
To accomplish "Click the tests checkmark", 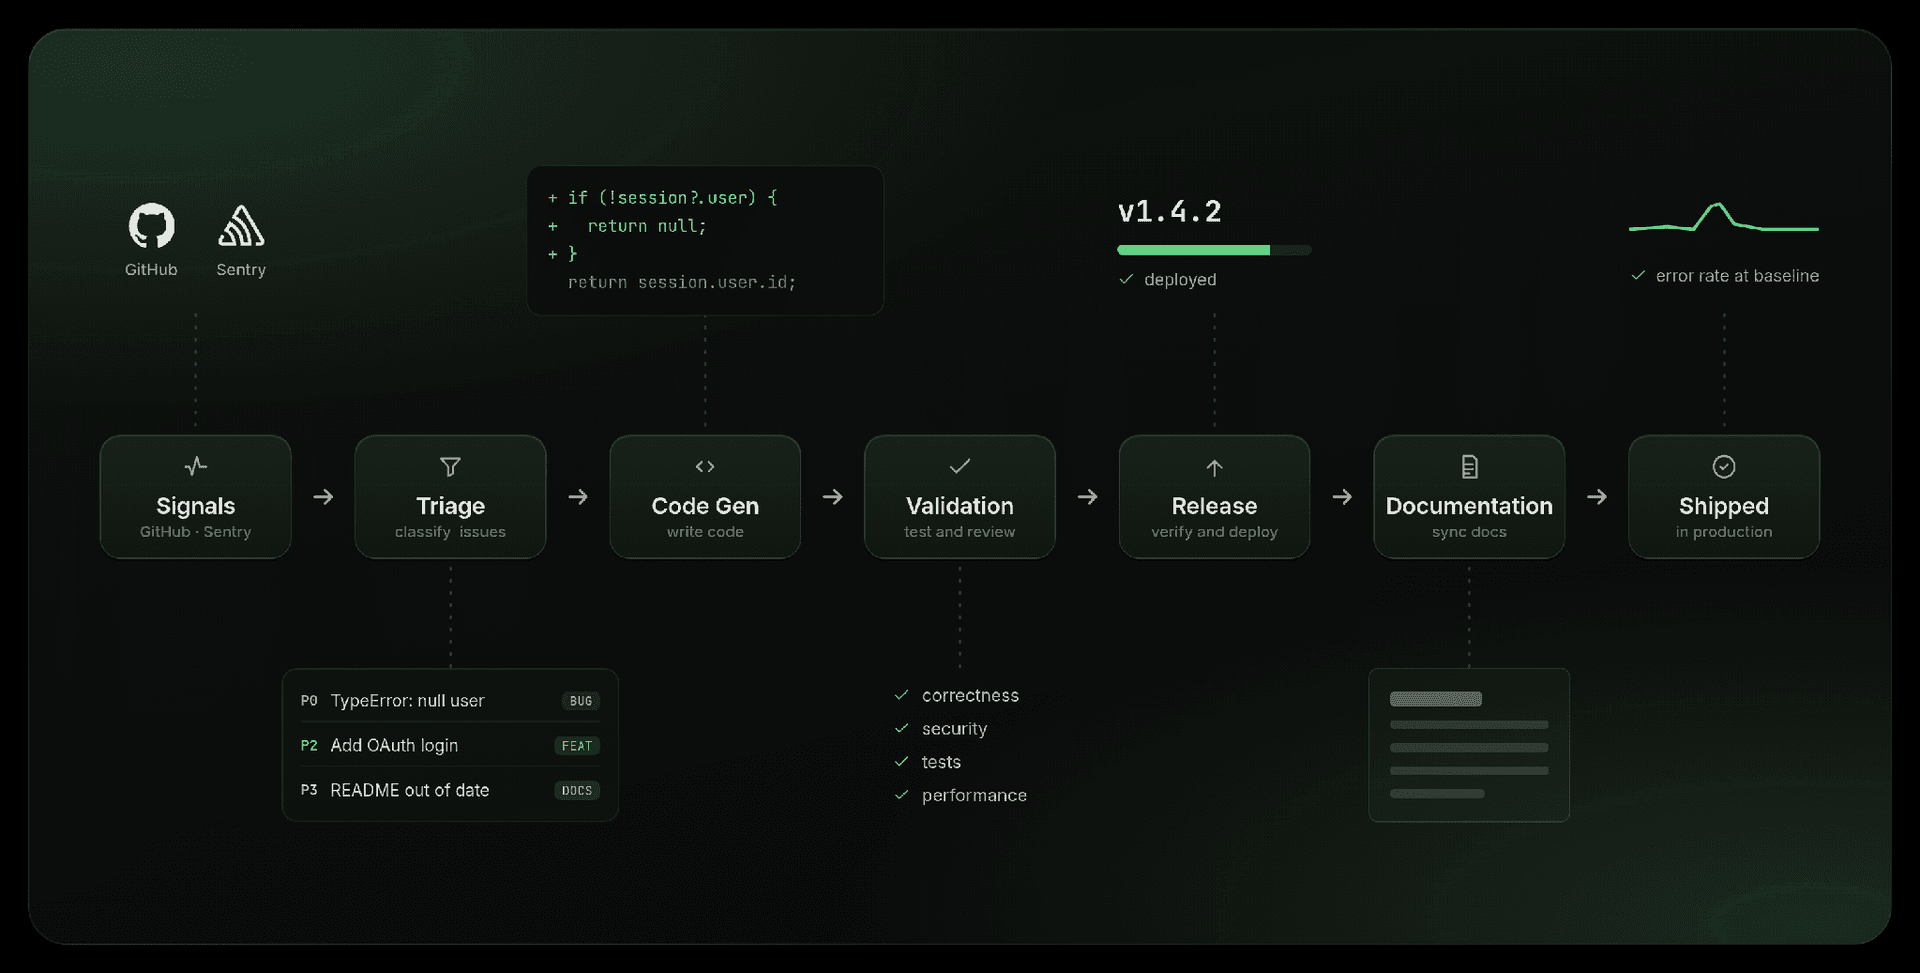I will [901, 761].
